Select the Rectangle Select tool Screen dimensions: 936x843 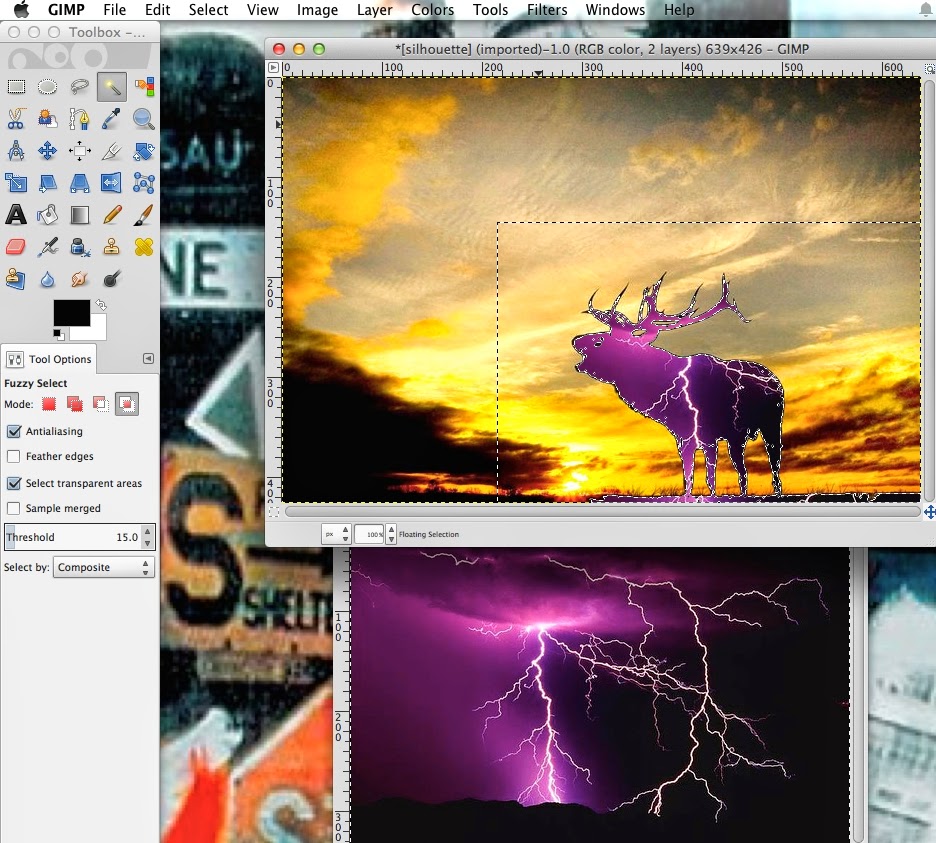point(16,87)
